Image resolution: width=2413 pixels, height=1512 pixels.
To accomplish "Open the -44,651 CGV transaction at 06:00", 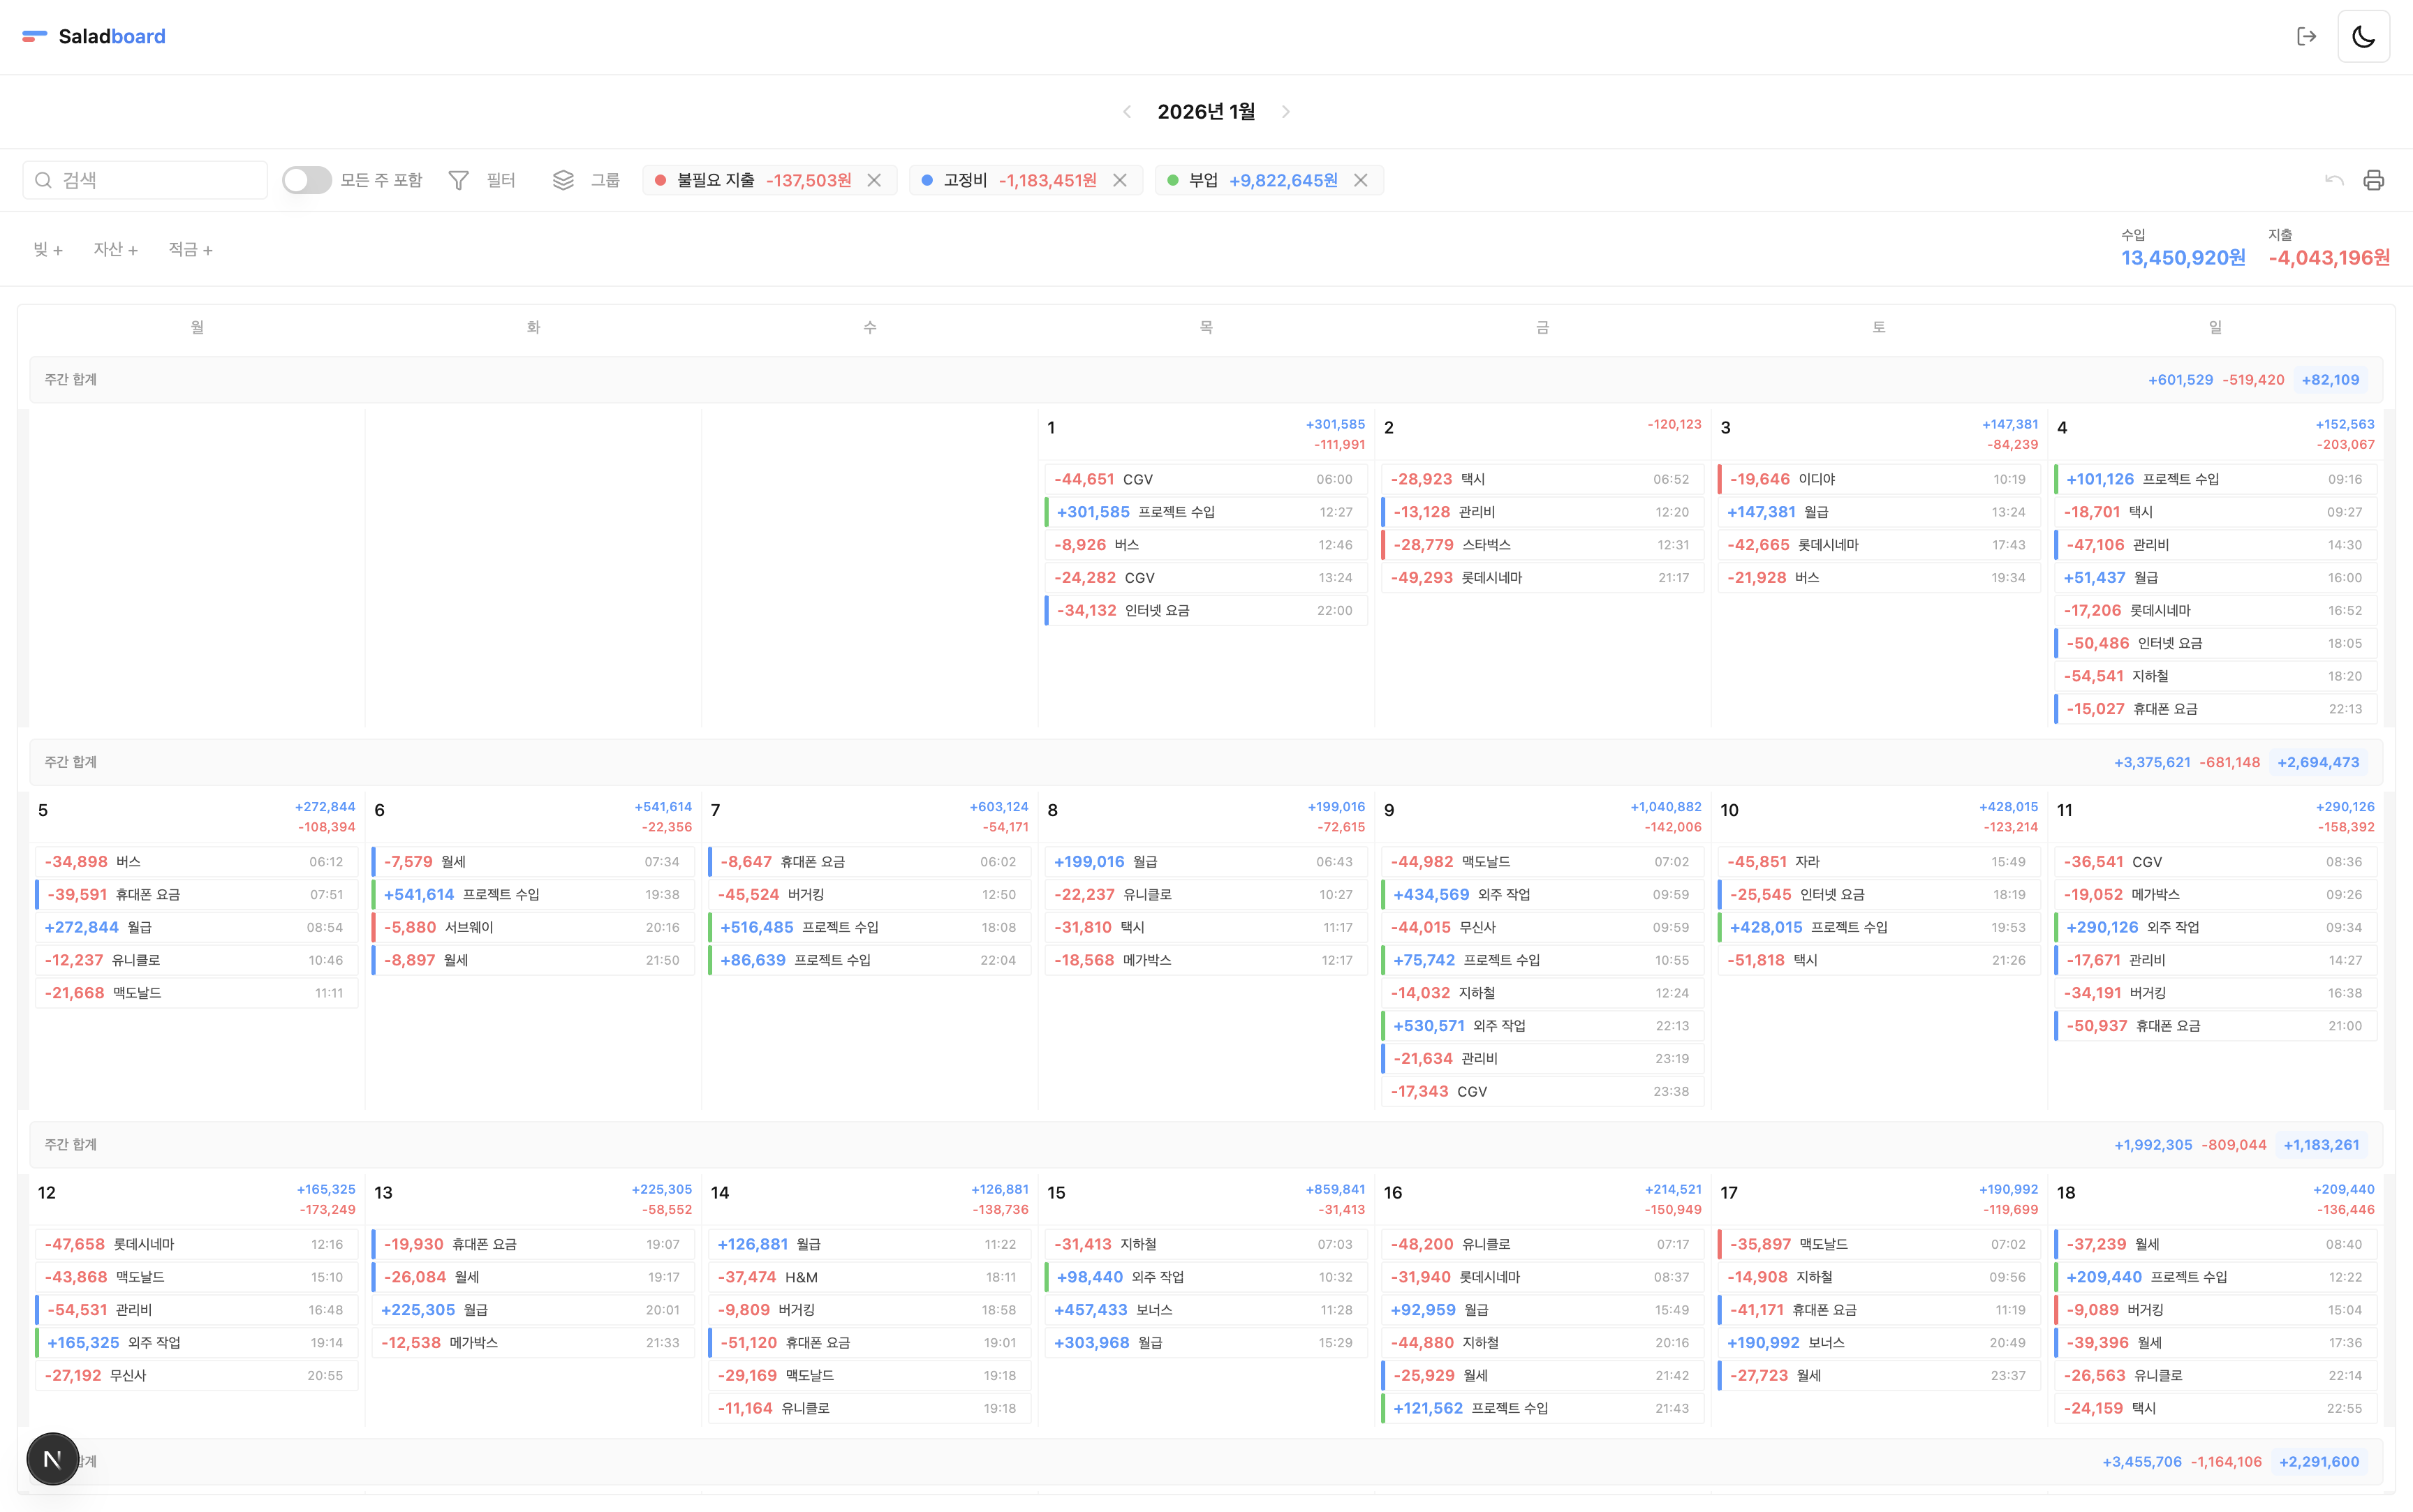I will 1206,479.
